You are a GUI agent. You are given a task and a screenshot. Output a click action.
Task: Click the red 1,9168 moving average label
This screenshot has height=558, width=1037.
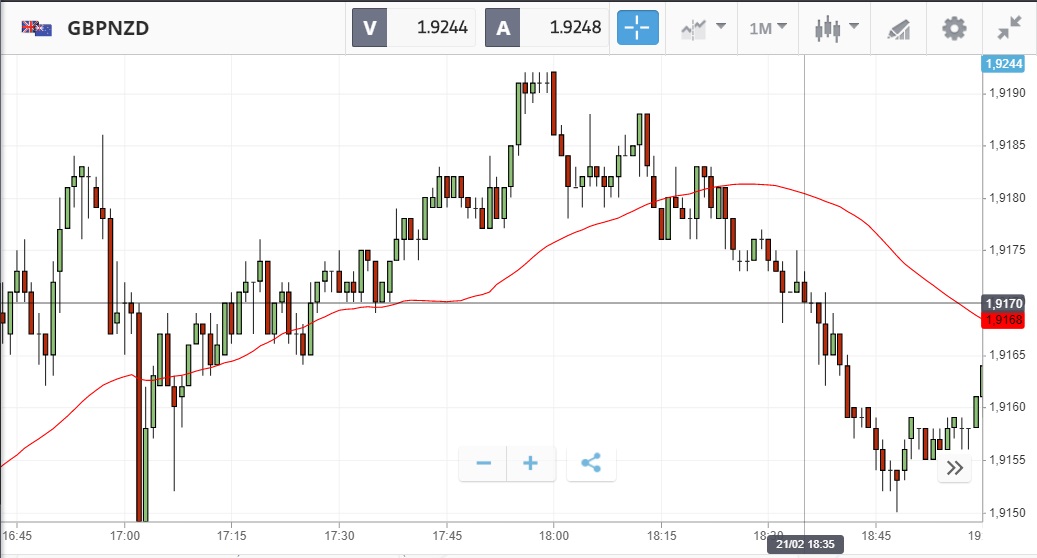click(x=1003, y=320)
